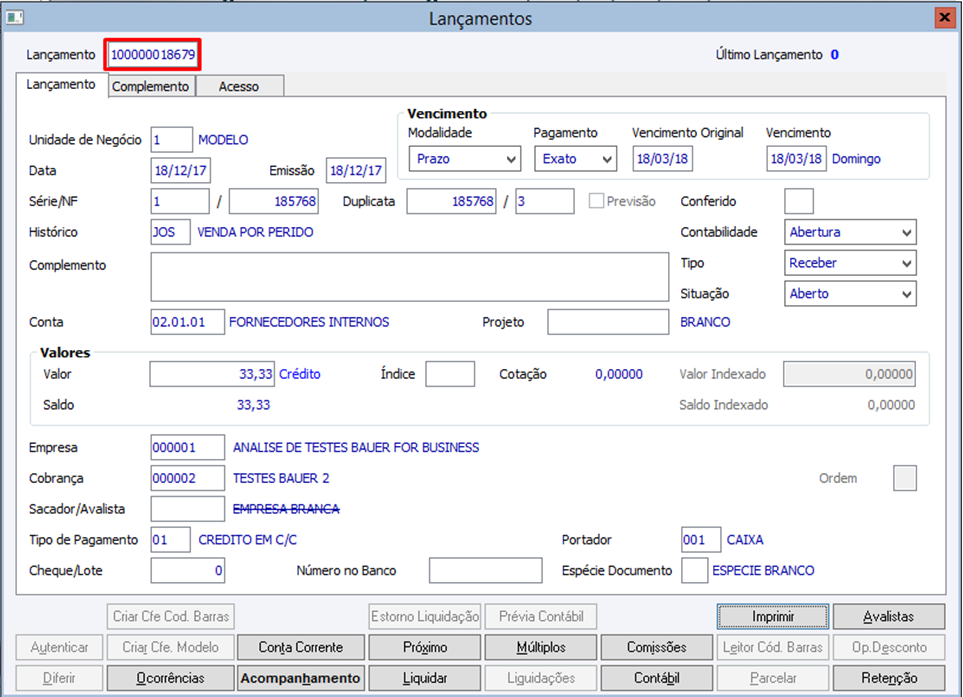Click the Imprimir button
Viewport: 963px width, 697px height.
[773, 616]
